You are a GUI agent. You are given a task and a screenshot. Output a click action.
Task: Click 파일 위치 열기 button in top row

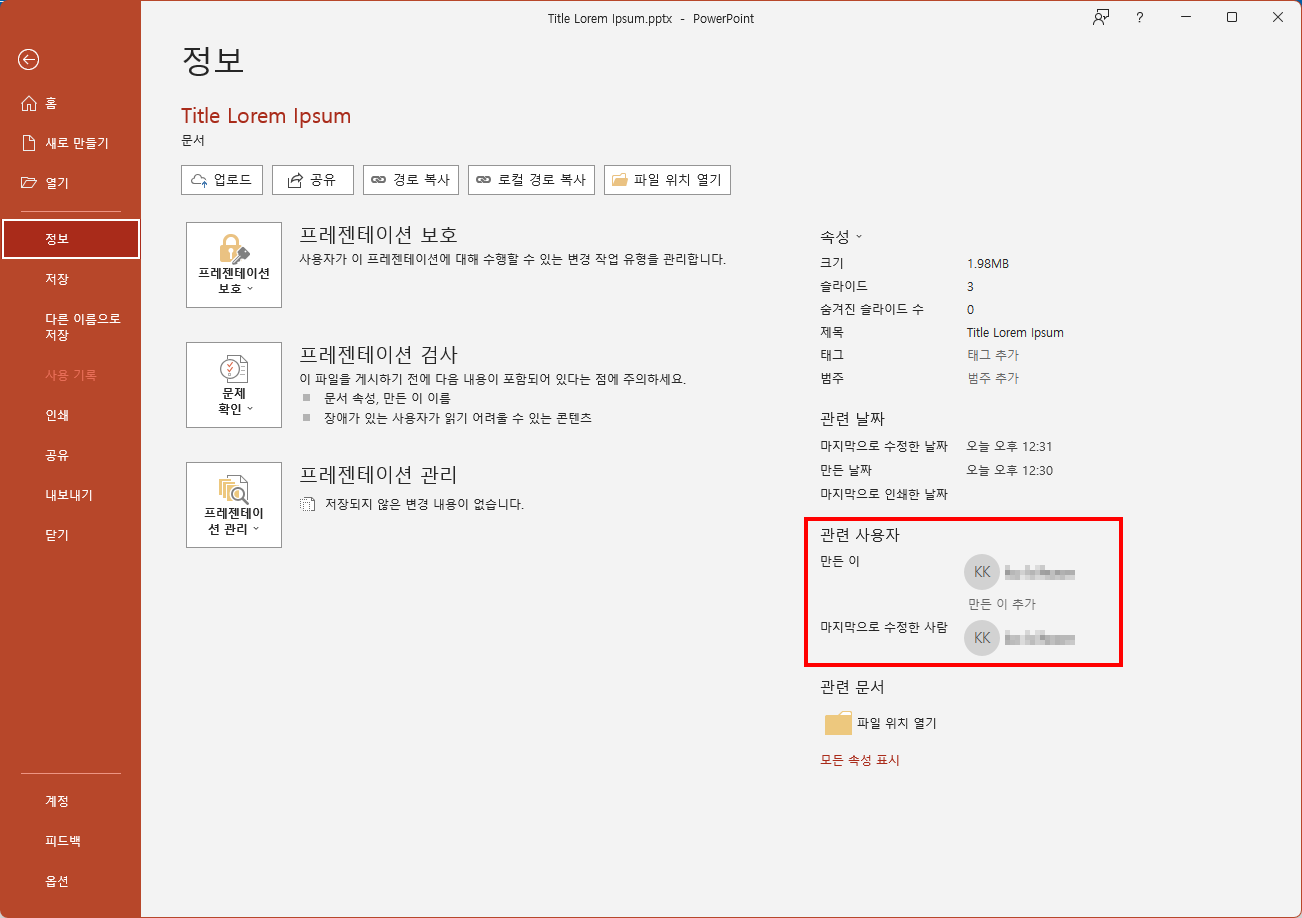coord(668,180)
